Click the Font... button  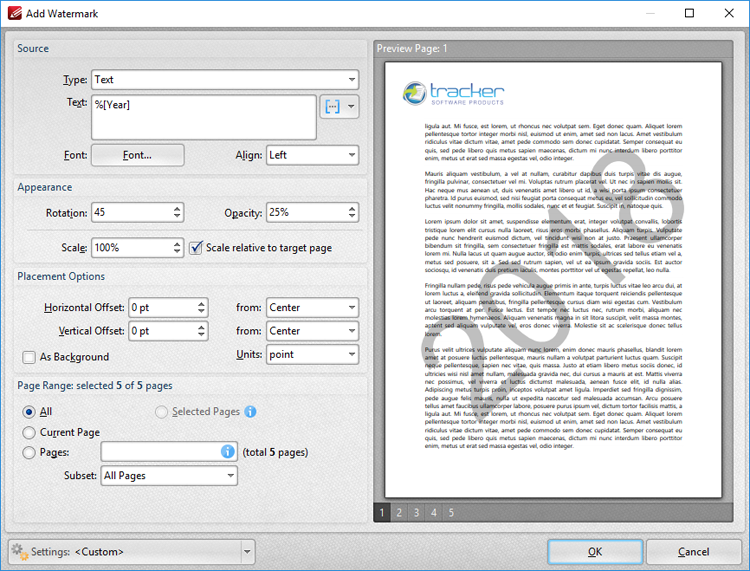point(137,155)
